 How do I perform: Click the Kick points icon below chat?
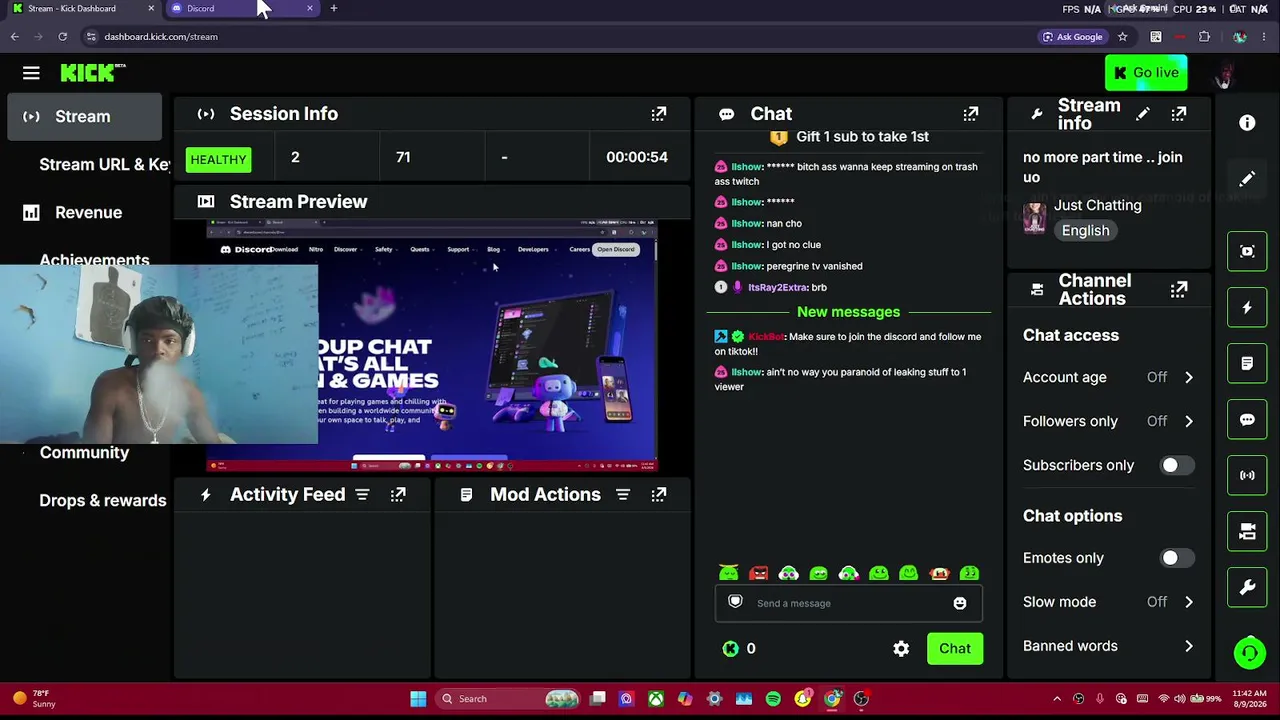pyautogui.click(x=731, y=649)
